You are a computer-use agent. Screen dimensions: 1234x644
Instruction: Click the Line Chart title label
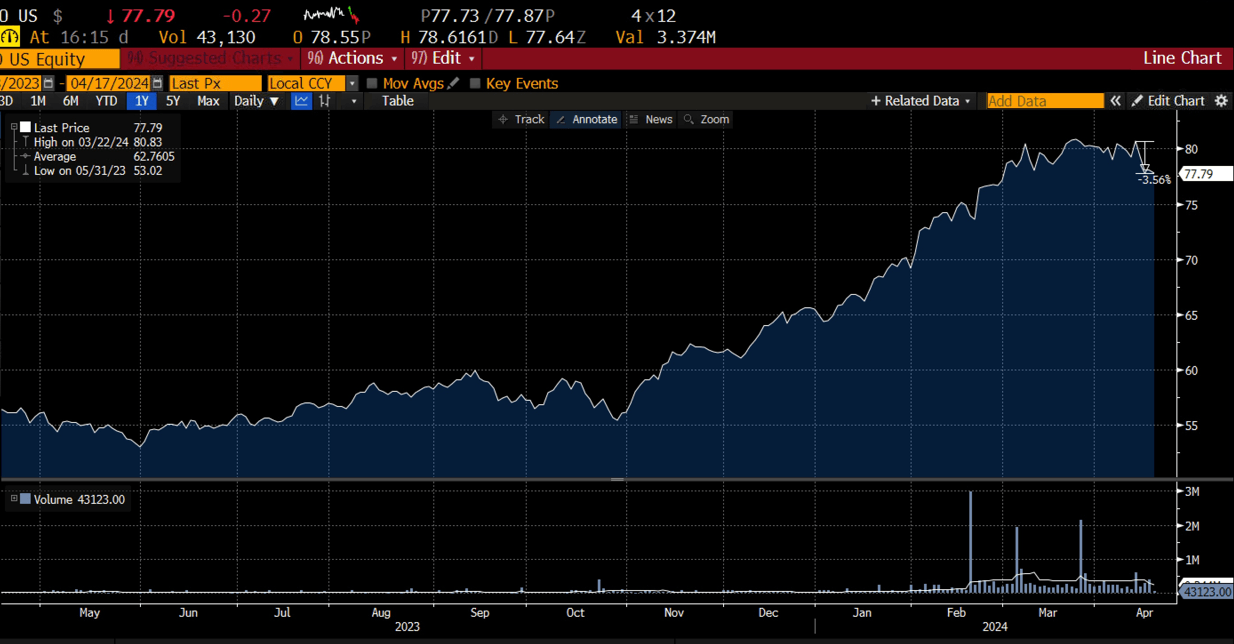coord(1182,58)
